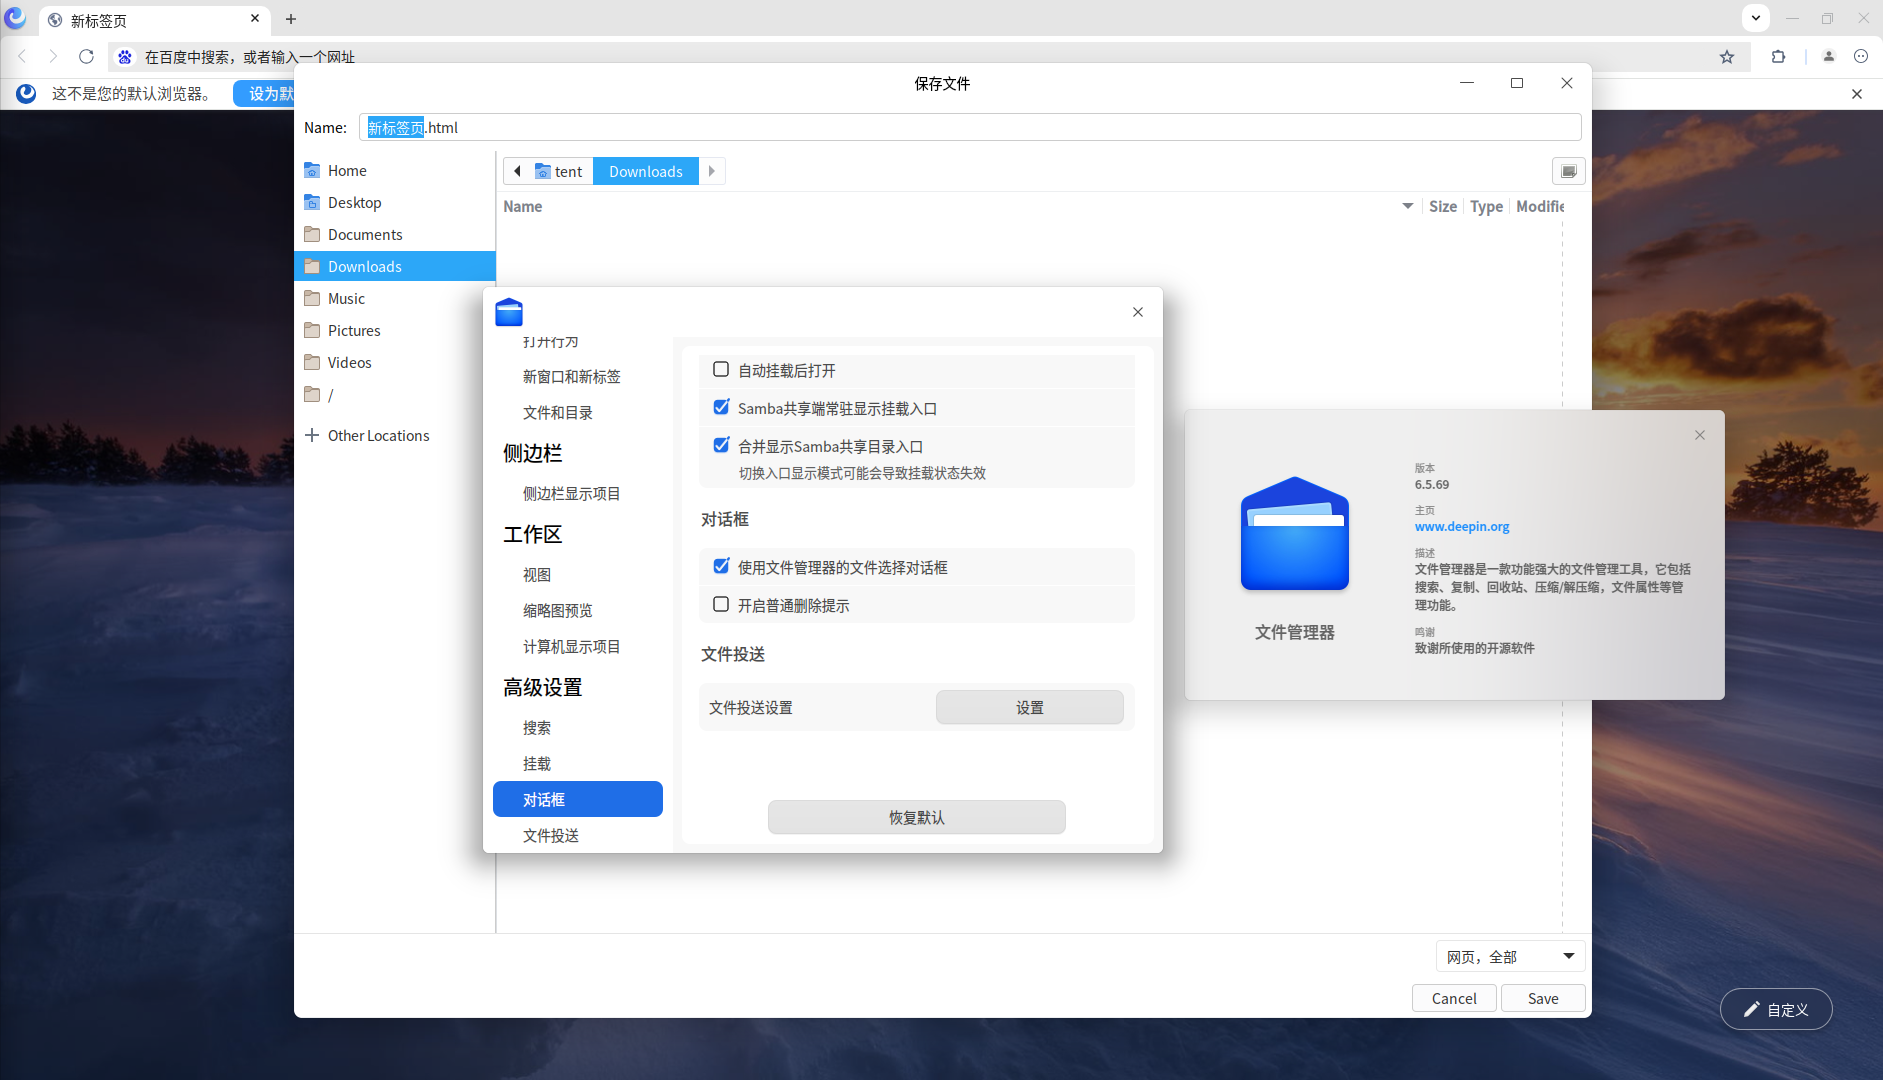Go forward with the path bar right arrow

(712, 171)
